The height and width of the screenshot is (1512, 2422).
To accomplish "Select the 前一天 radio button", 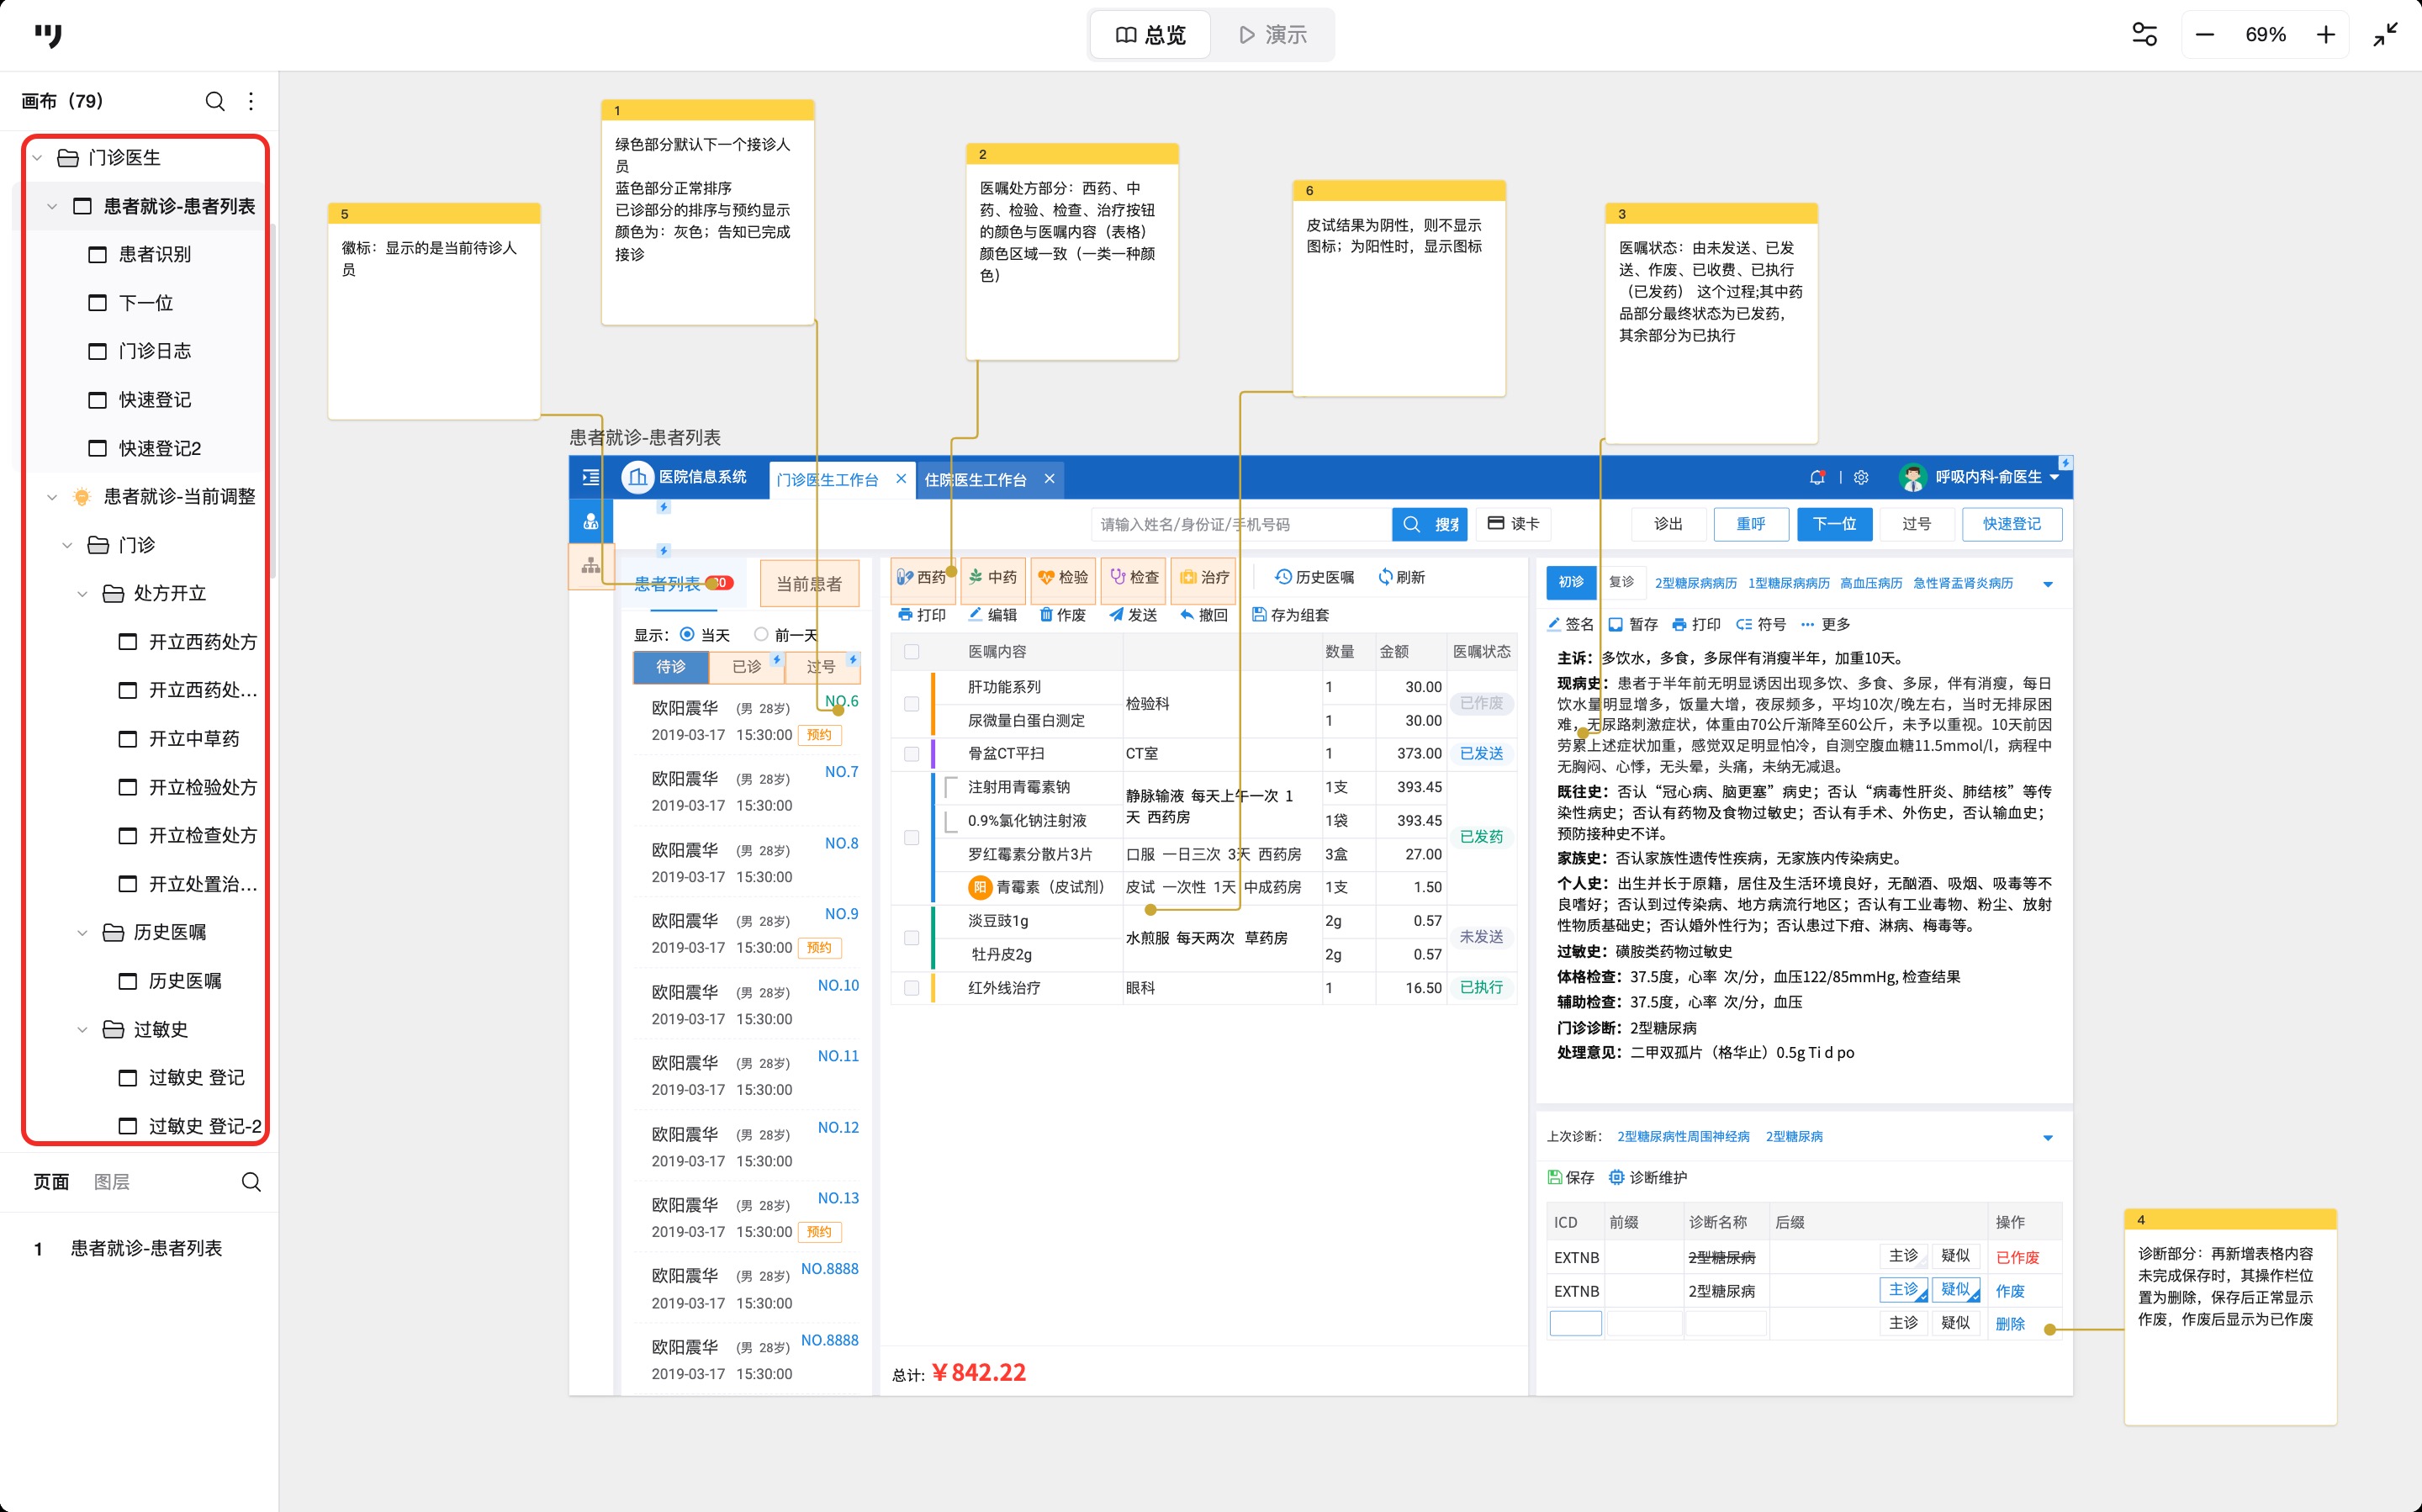I will 761,635.
